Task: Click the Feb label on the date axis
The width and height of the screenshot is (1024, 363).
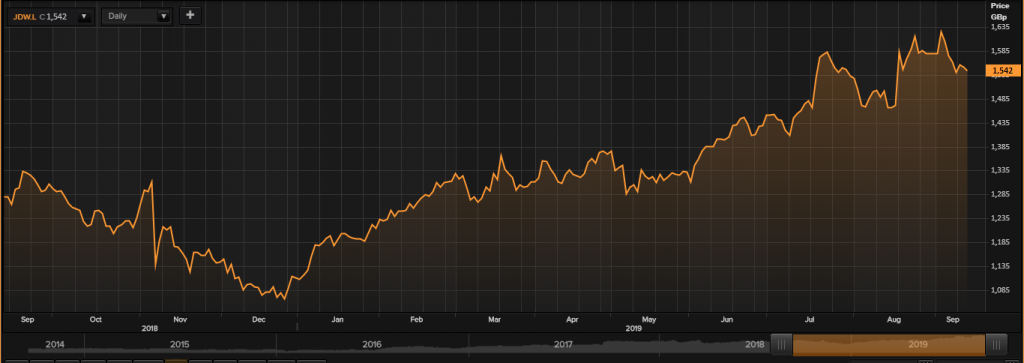Action: tap(416, 320)
